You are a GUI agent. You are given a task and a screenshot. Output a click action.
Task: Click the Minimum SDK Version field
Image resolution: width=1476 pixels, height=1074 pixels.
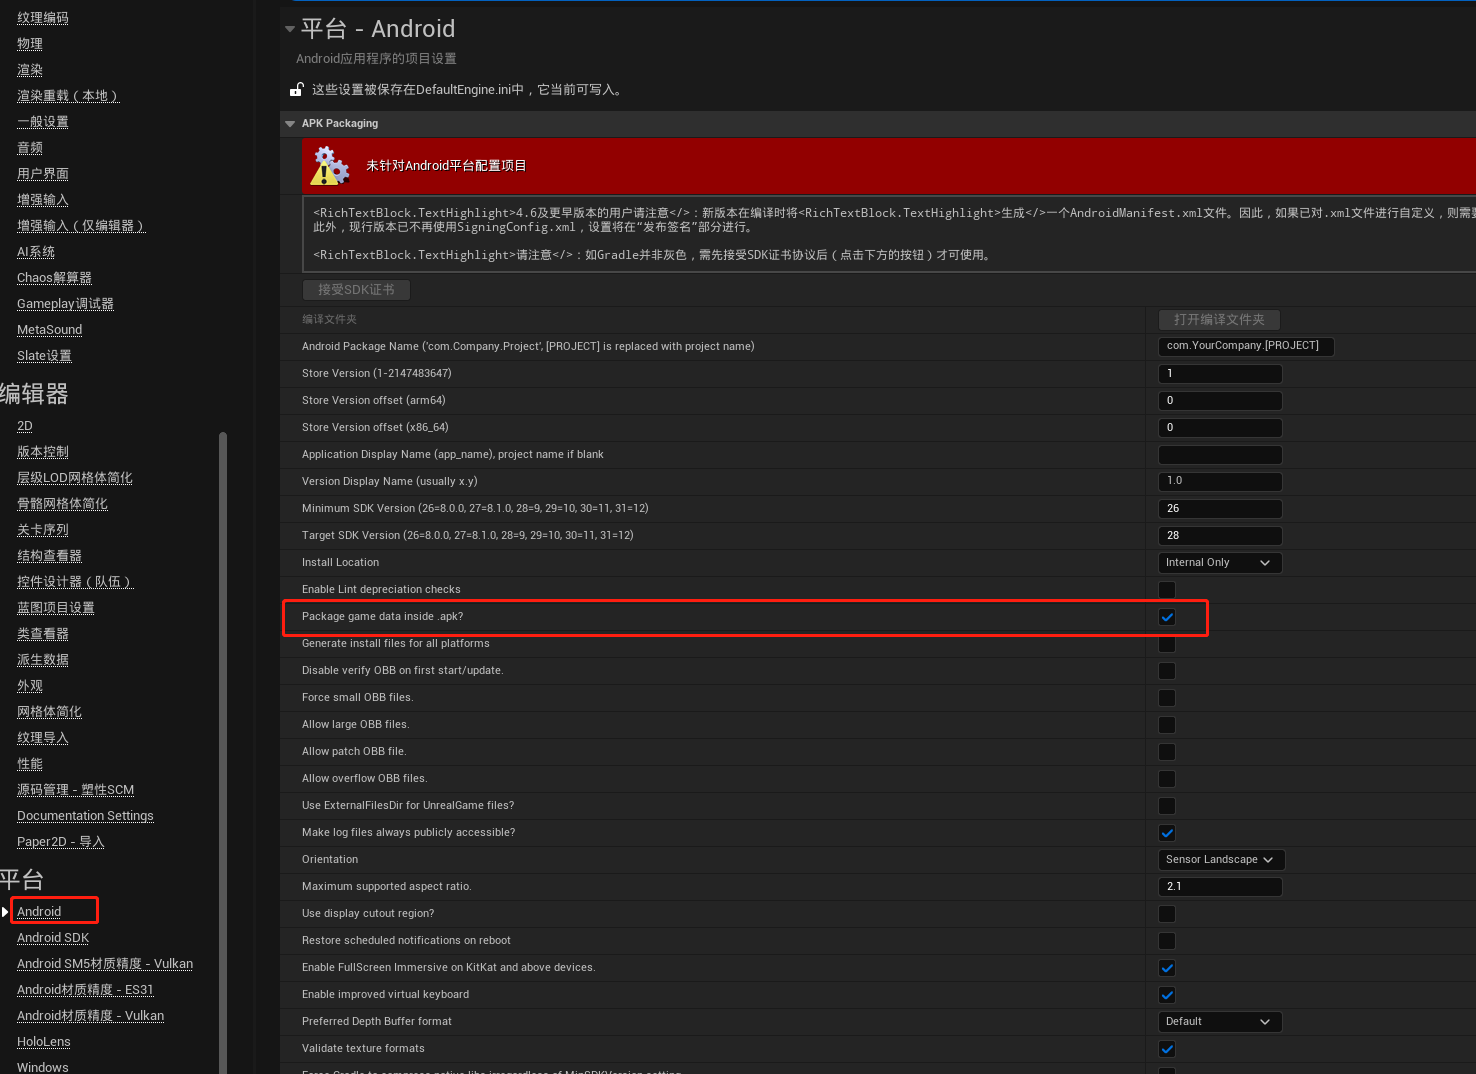1220,508
